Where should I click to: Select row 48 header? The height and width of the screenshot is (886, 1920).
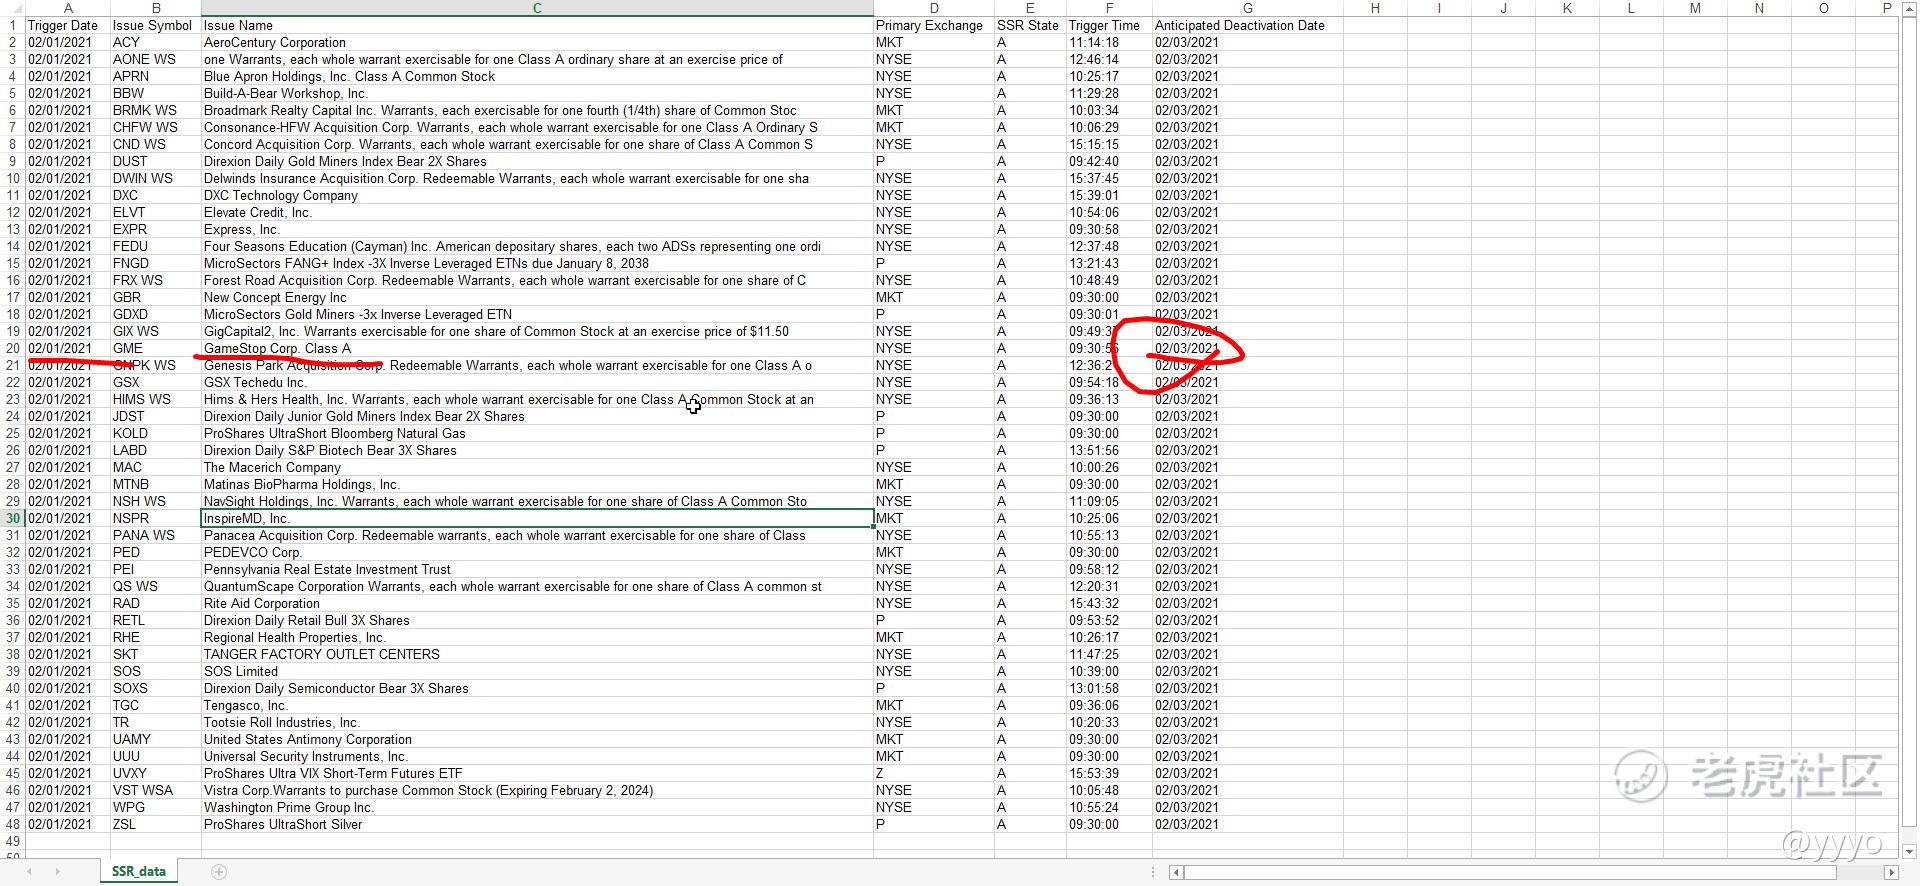click(x=13, y=824)
